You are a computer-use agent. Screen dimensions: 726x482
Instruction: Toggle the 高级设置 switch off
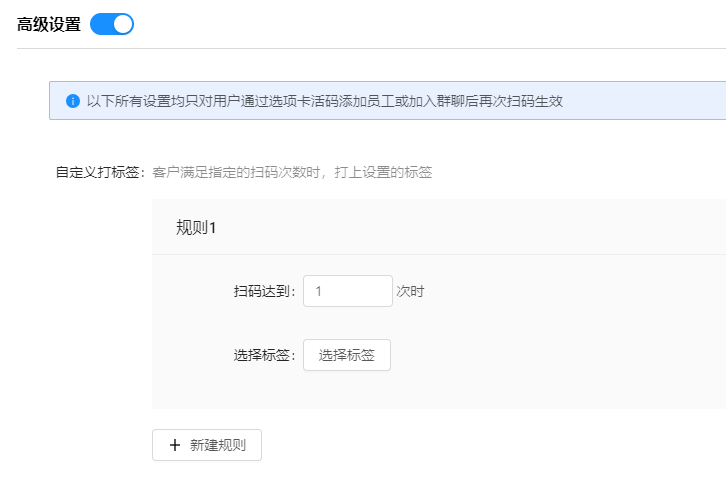point(112,24)
